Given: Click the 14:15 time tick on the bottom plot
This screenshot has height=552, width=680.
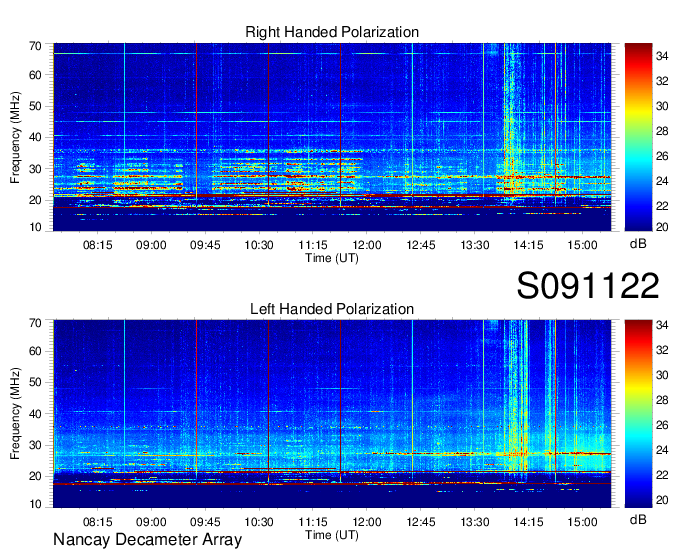Looking at the screenshot, I should pyautogui.click(x=528, y=522).
